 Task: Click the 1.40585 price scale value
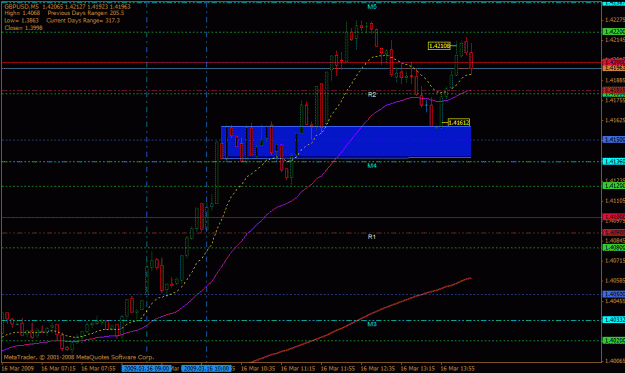(614, 281)
